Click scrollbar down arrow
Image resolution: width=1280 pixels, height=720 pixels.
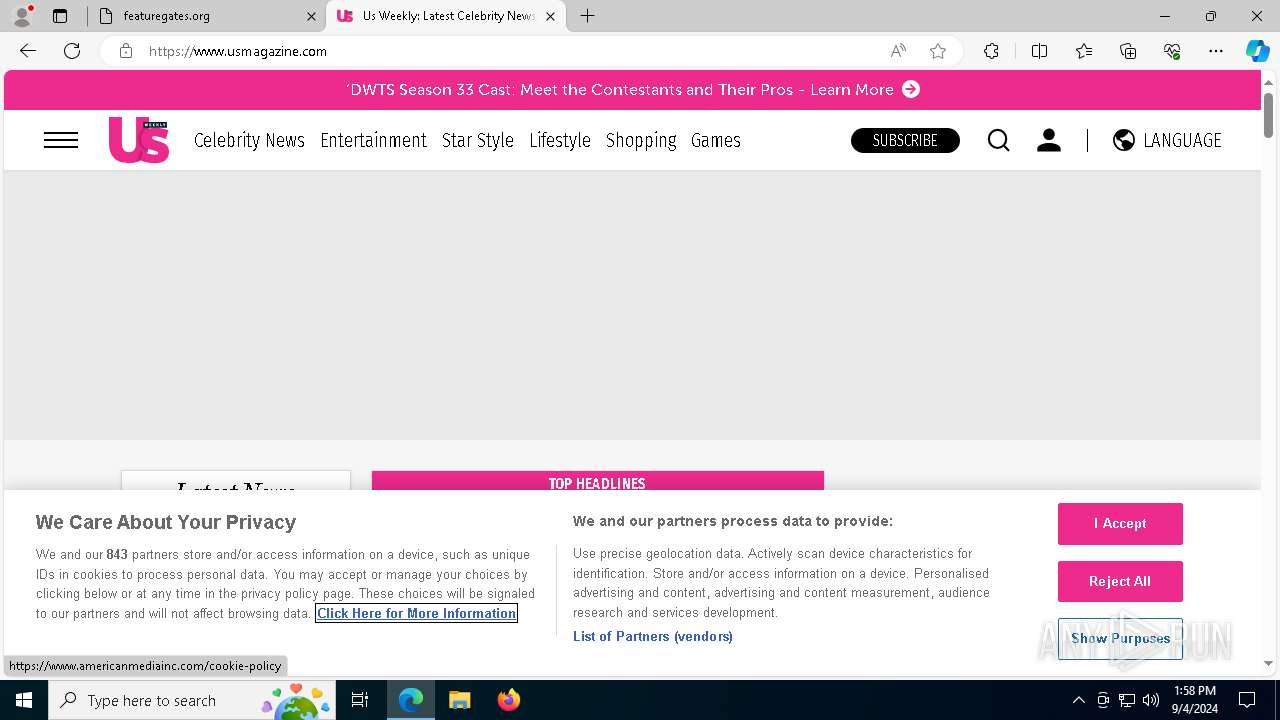[x=1268, y=663]
